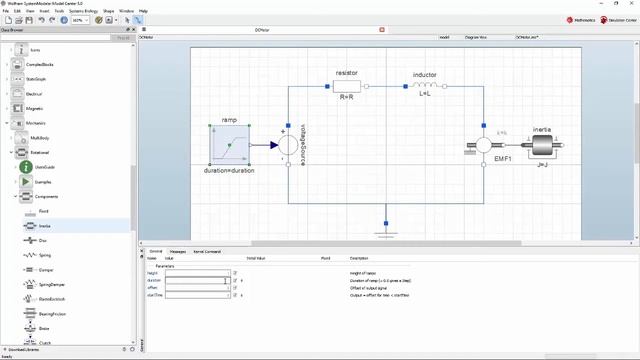Click the Class Browser search field

tap(56, 38)
